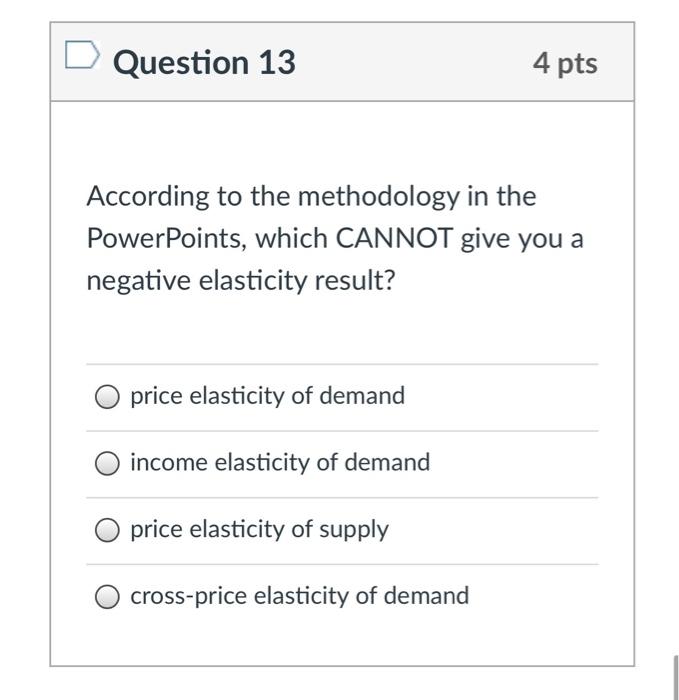
Task: Click the 'cross-price elasticity of demand' answer label
Action: tap(300, 596)
